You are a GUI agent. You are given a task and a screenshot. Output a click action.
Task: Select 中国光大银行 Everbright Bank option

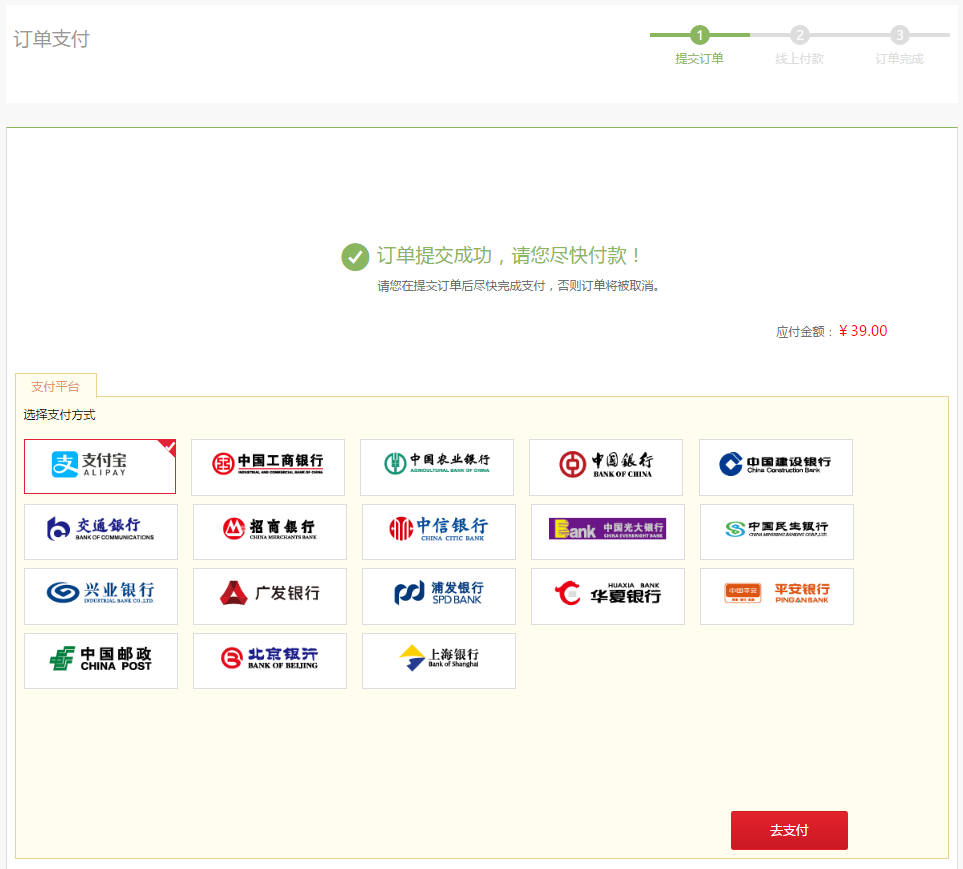click(607, 532)
